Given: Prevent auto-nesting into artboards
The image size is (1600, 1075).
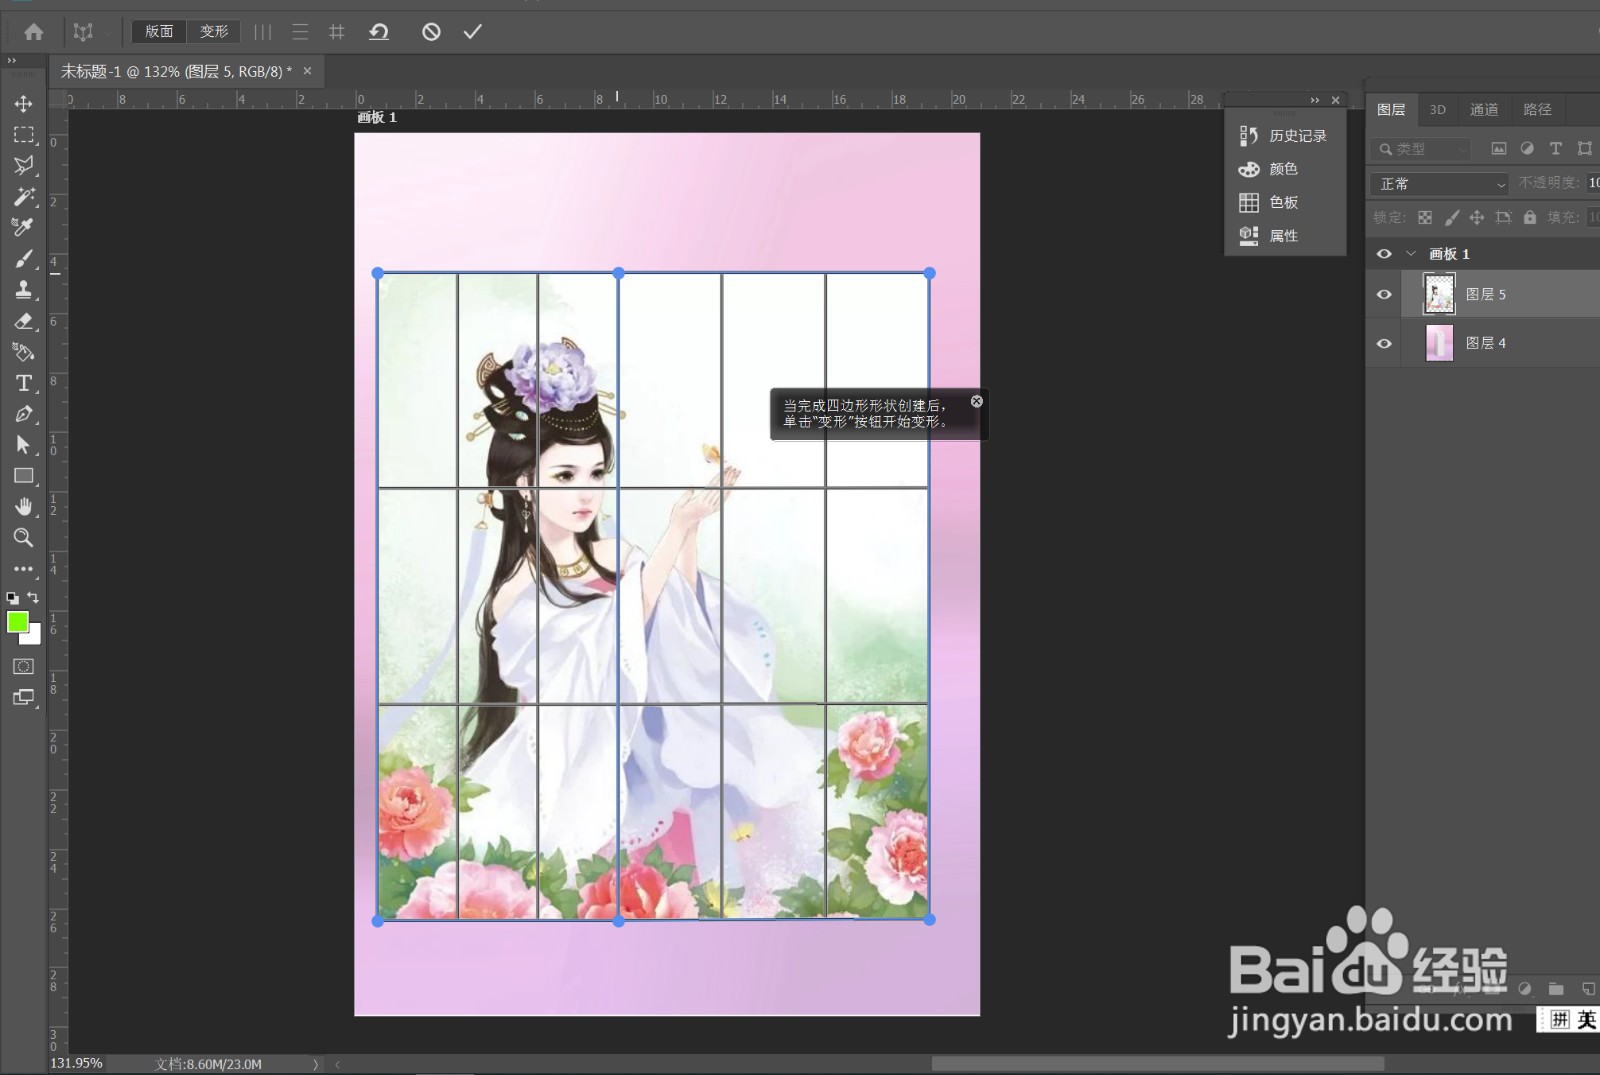Looking at the screenshot, I should pyautogui.click(x=1503, y=217).
